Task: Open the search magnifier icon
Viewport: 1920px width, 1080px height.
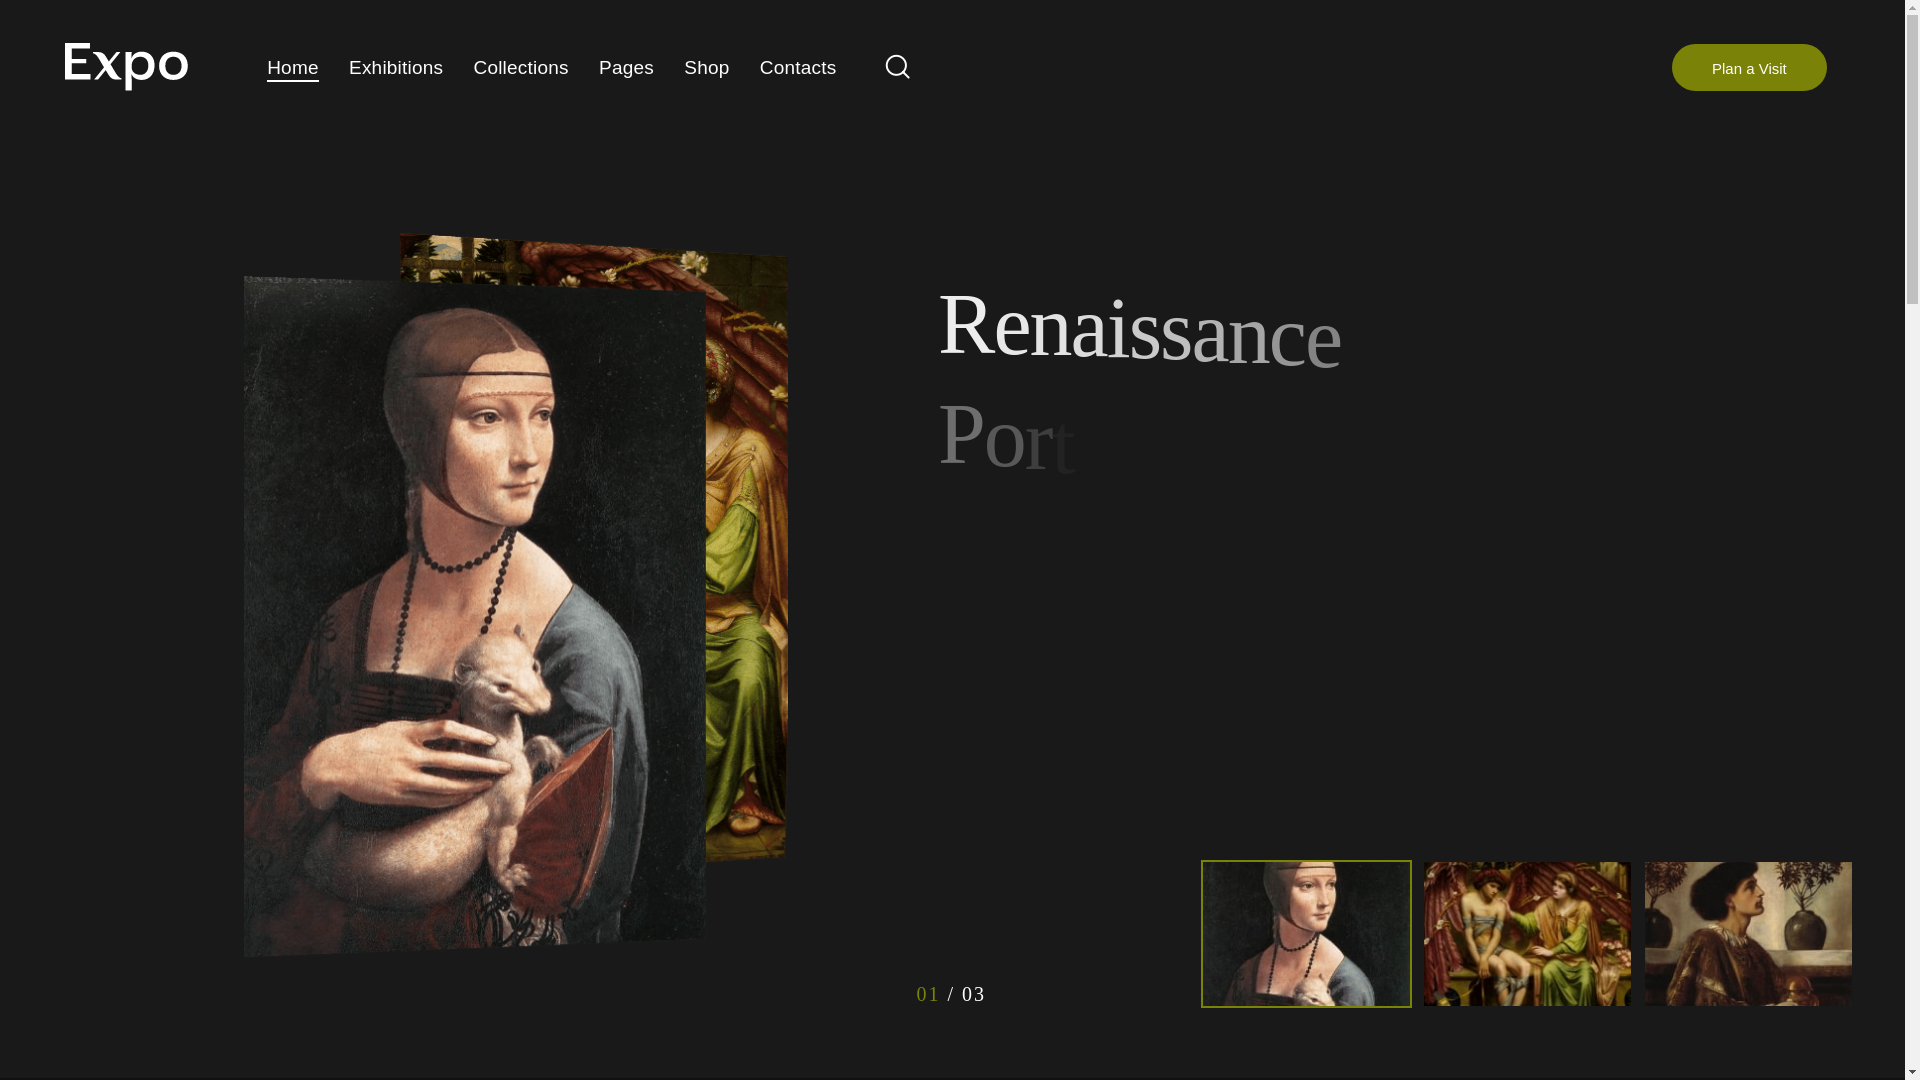Action: tap(897, 66)
